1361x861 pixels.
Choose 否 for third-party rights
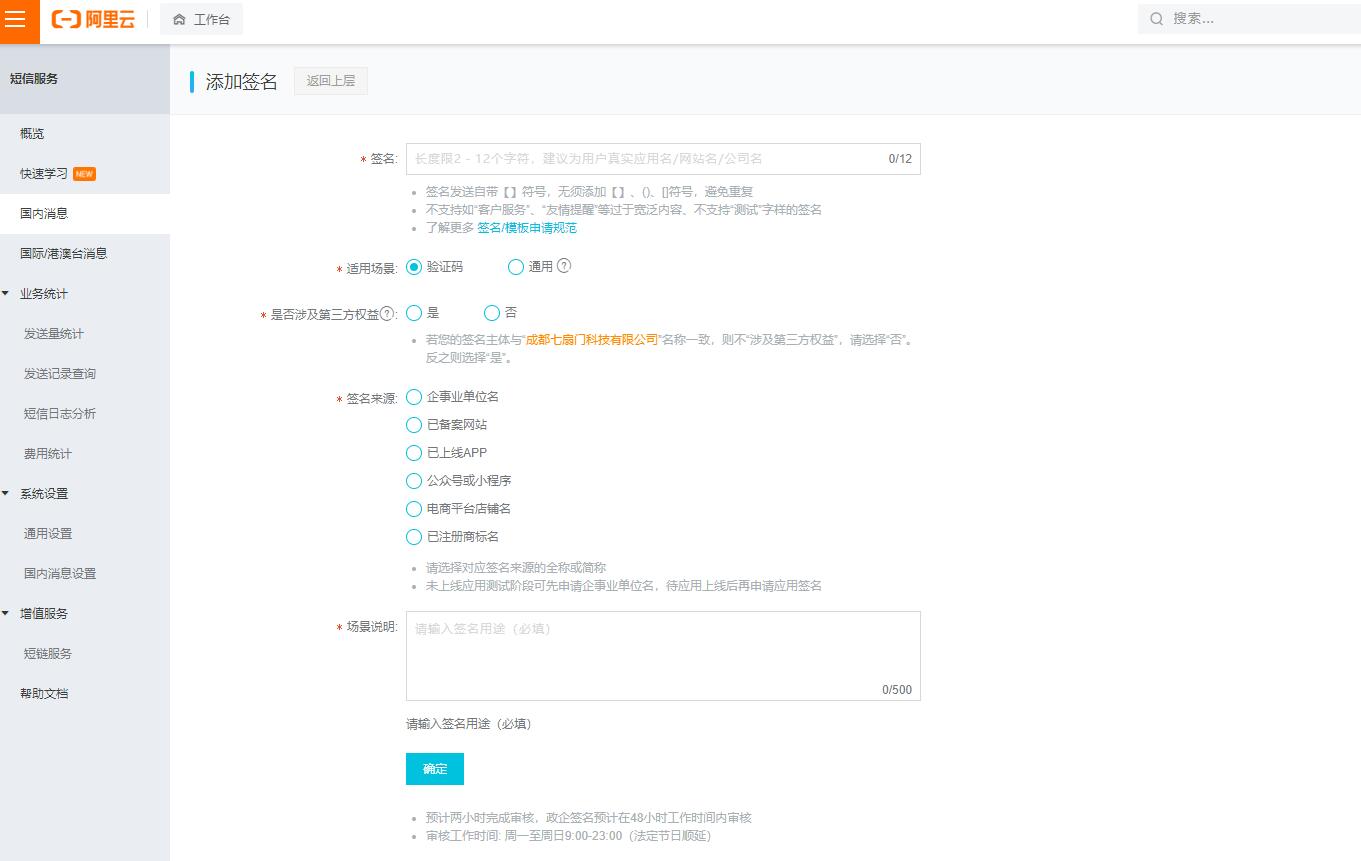(492, 313)
